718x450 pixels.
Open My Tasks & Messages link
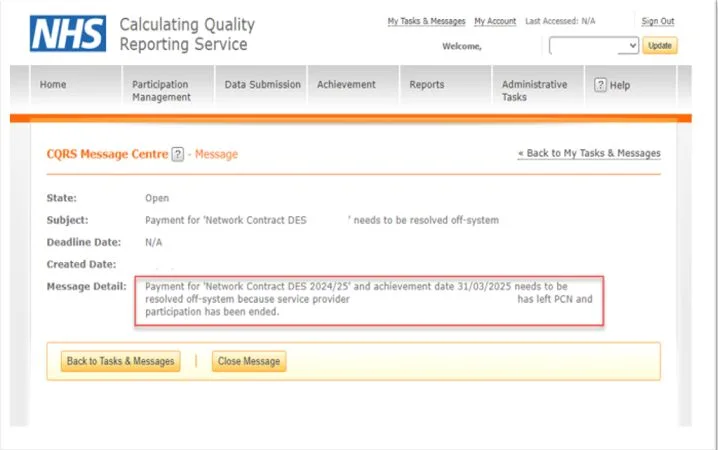pyautogui.click(x=426, y=21)
